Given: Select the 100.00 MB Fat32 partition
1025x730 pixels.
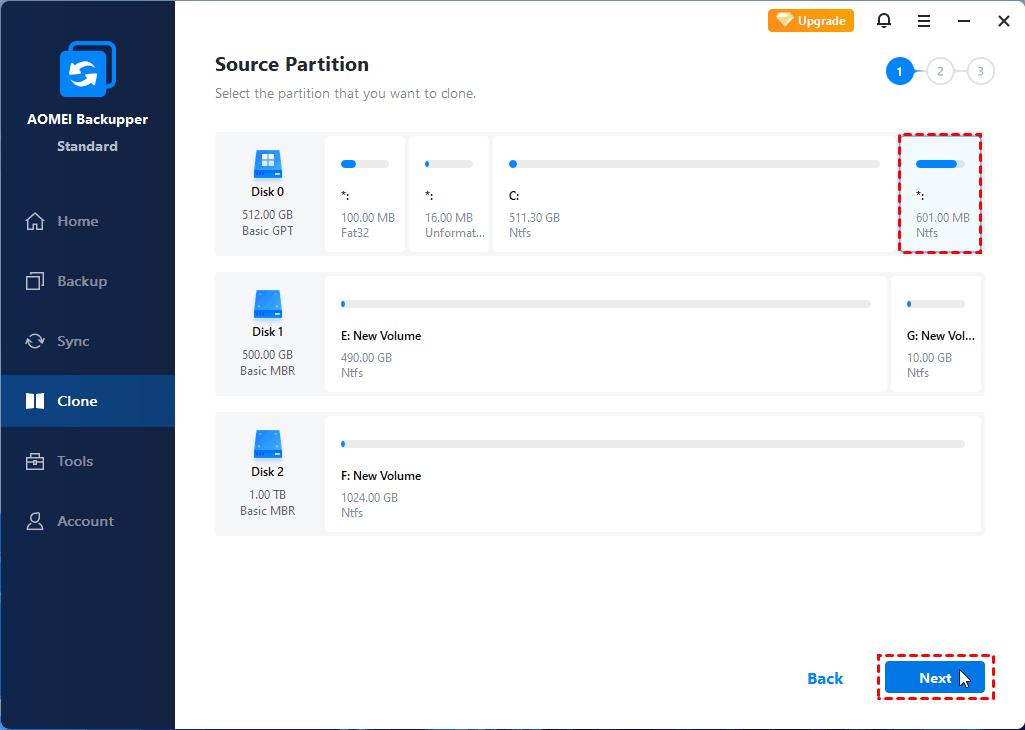Looking at the screenshot, I should click(x=365, y=195).
